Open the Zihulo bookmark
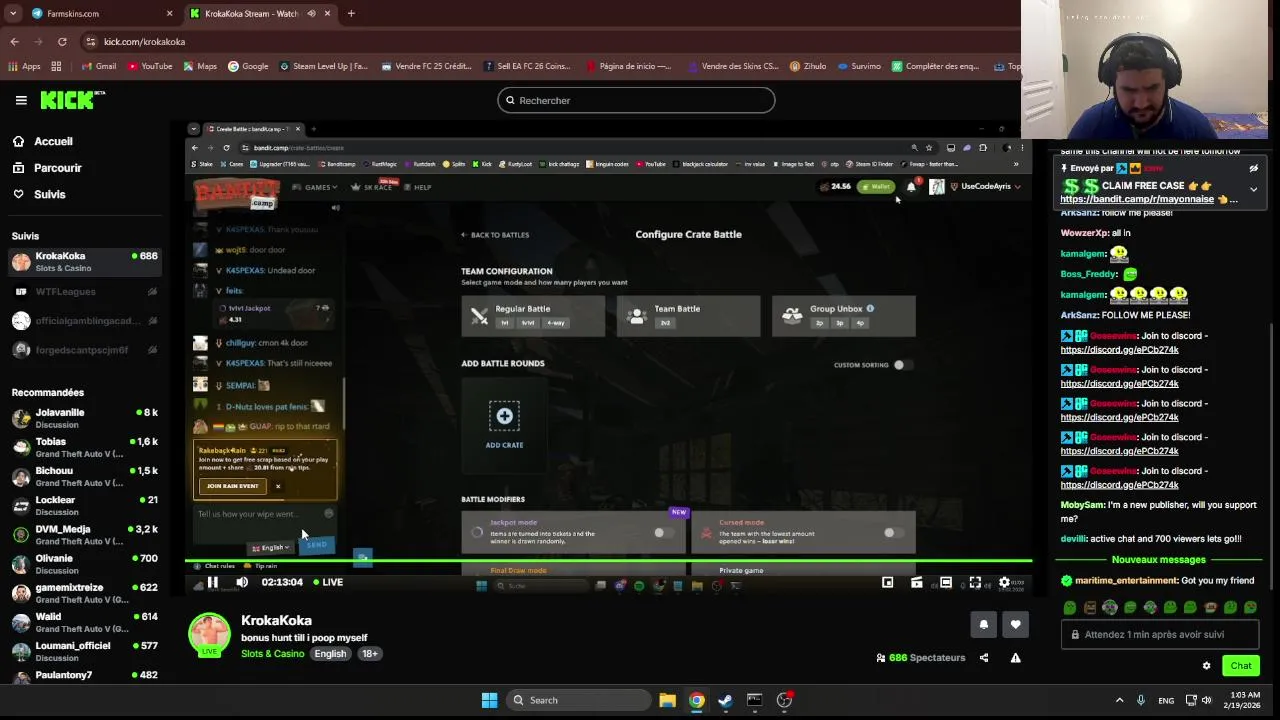The width and height of the screenshot is (1280, 720). (x=808, y=66)
